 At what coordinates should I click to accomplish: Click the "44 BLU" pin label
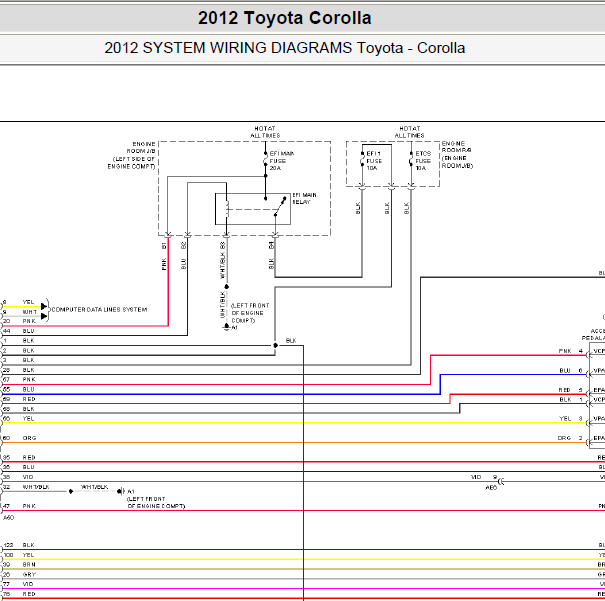tap(19, 331)
